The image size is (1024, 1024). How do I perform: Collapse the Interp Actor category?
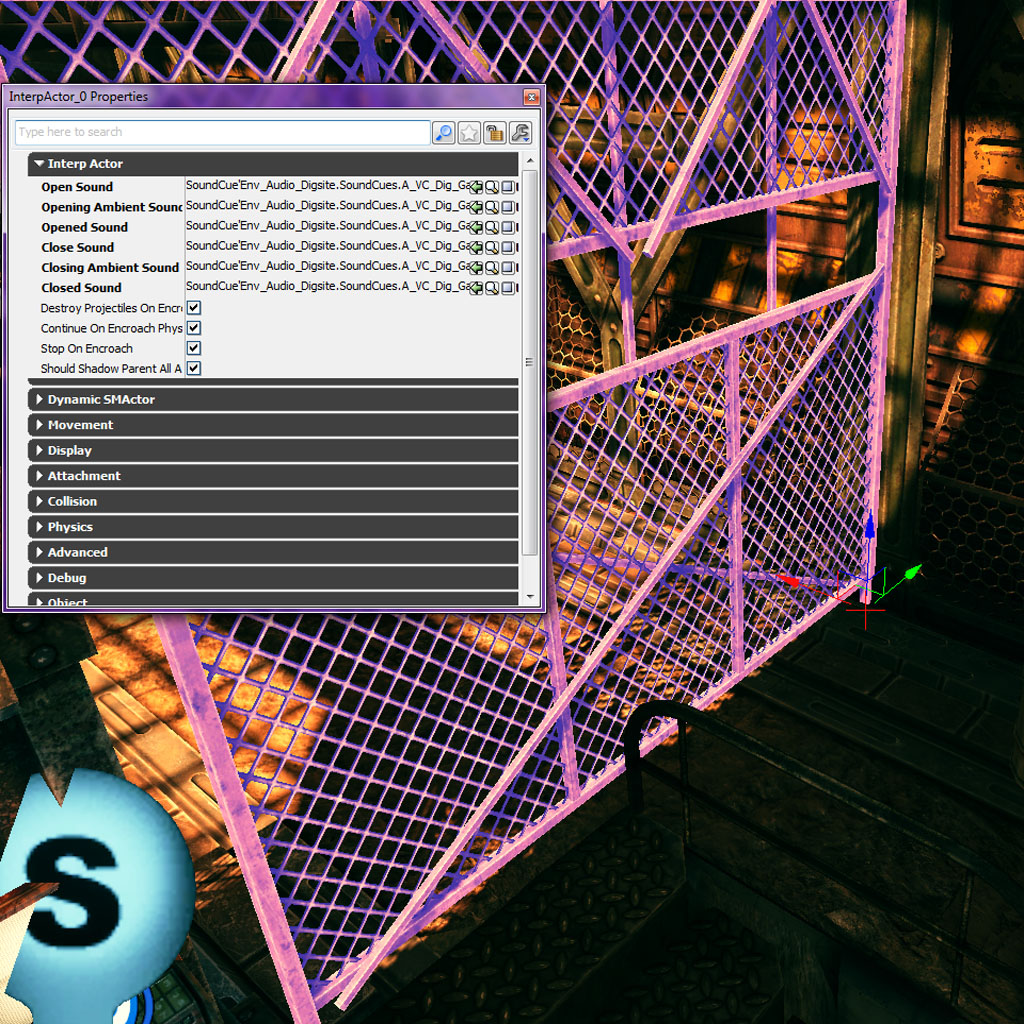pos(39,163)
